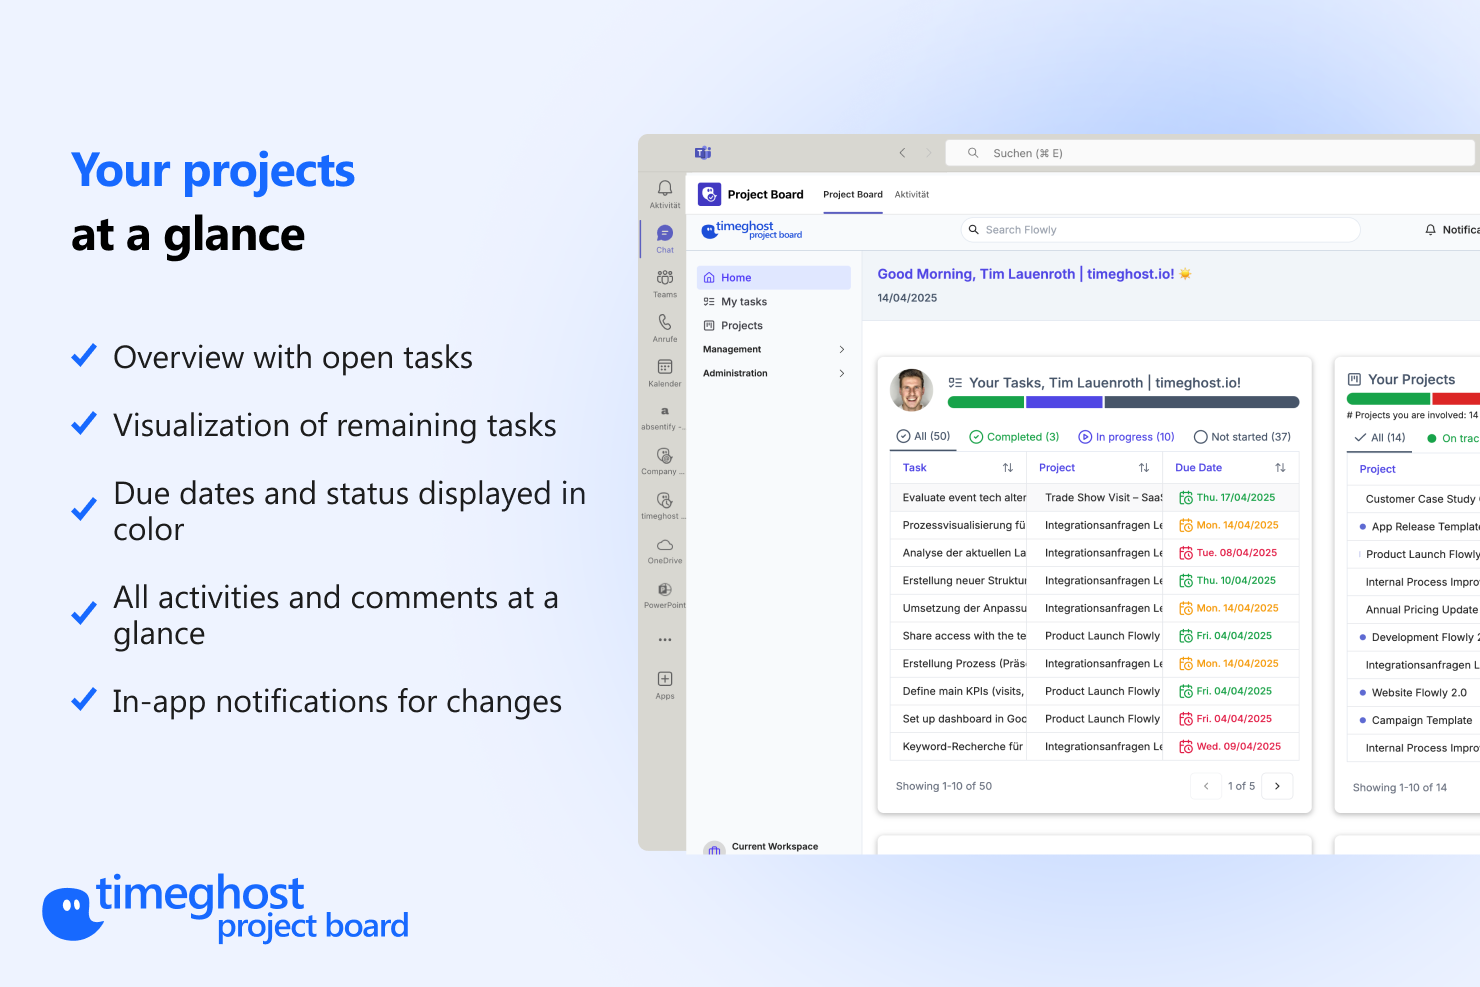
Task: Click the calendar icon beside Tue. 08/04/2025
Action: point(1186,553)
